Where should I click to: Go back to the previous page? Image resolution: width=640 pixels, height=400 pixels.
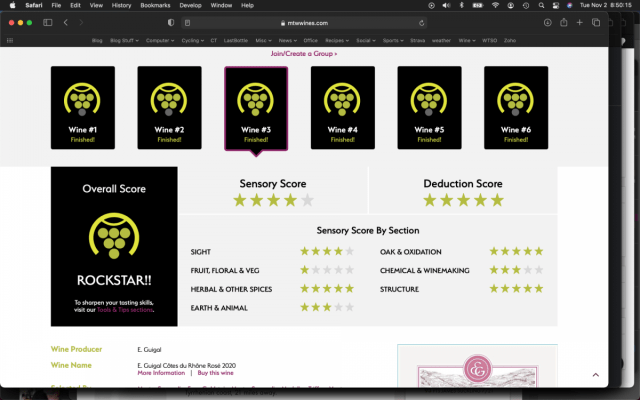(66, 22)
